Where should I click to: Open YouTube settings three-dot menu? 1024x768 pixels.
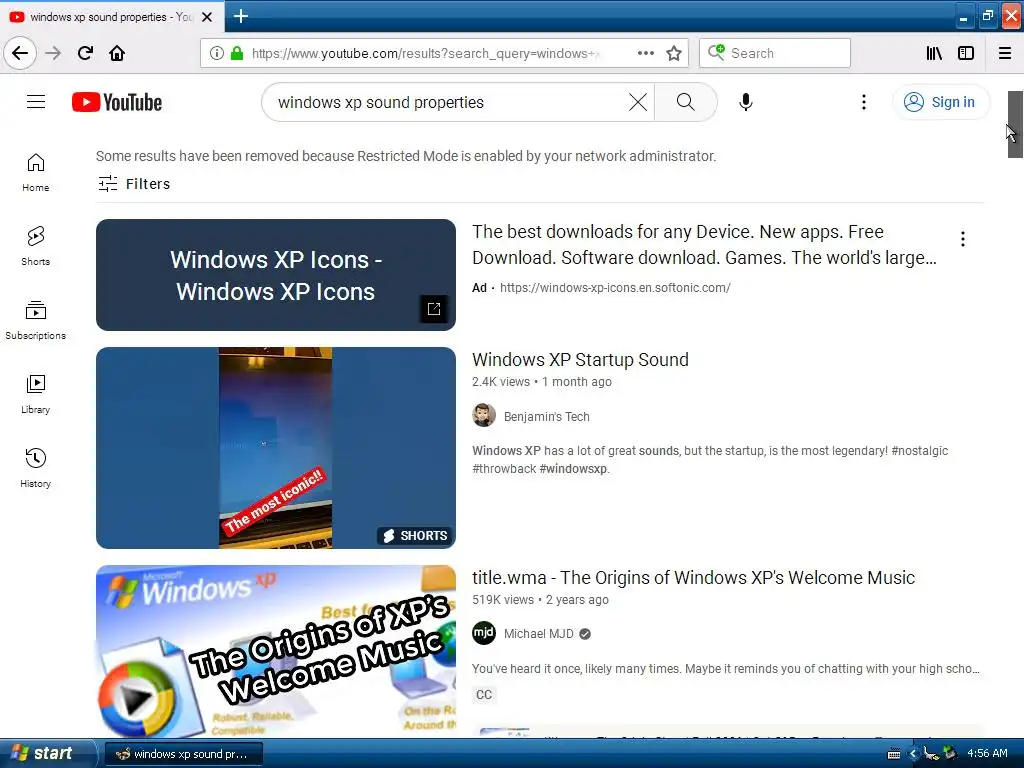point(863,102)
